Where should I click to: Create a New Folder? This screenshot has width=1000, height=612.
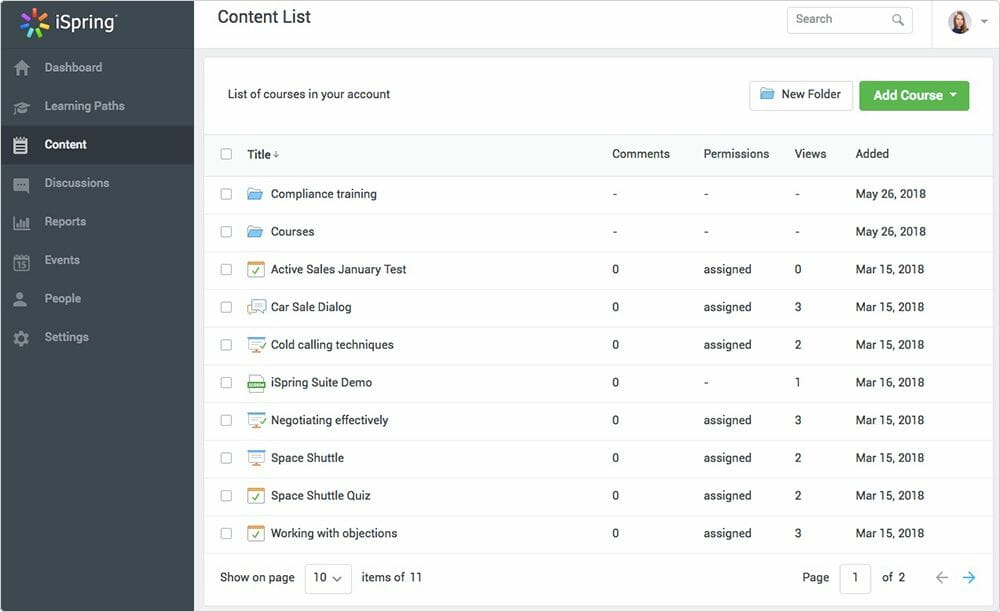click(800, 95)
